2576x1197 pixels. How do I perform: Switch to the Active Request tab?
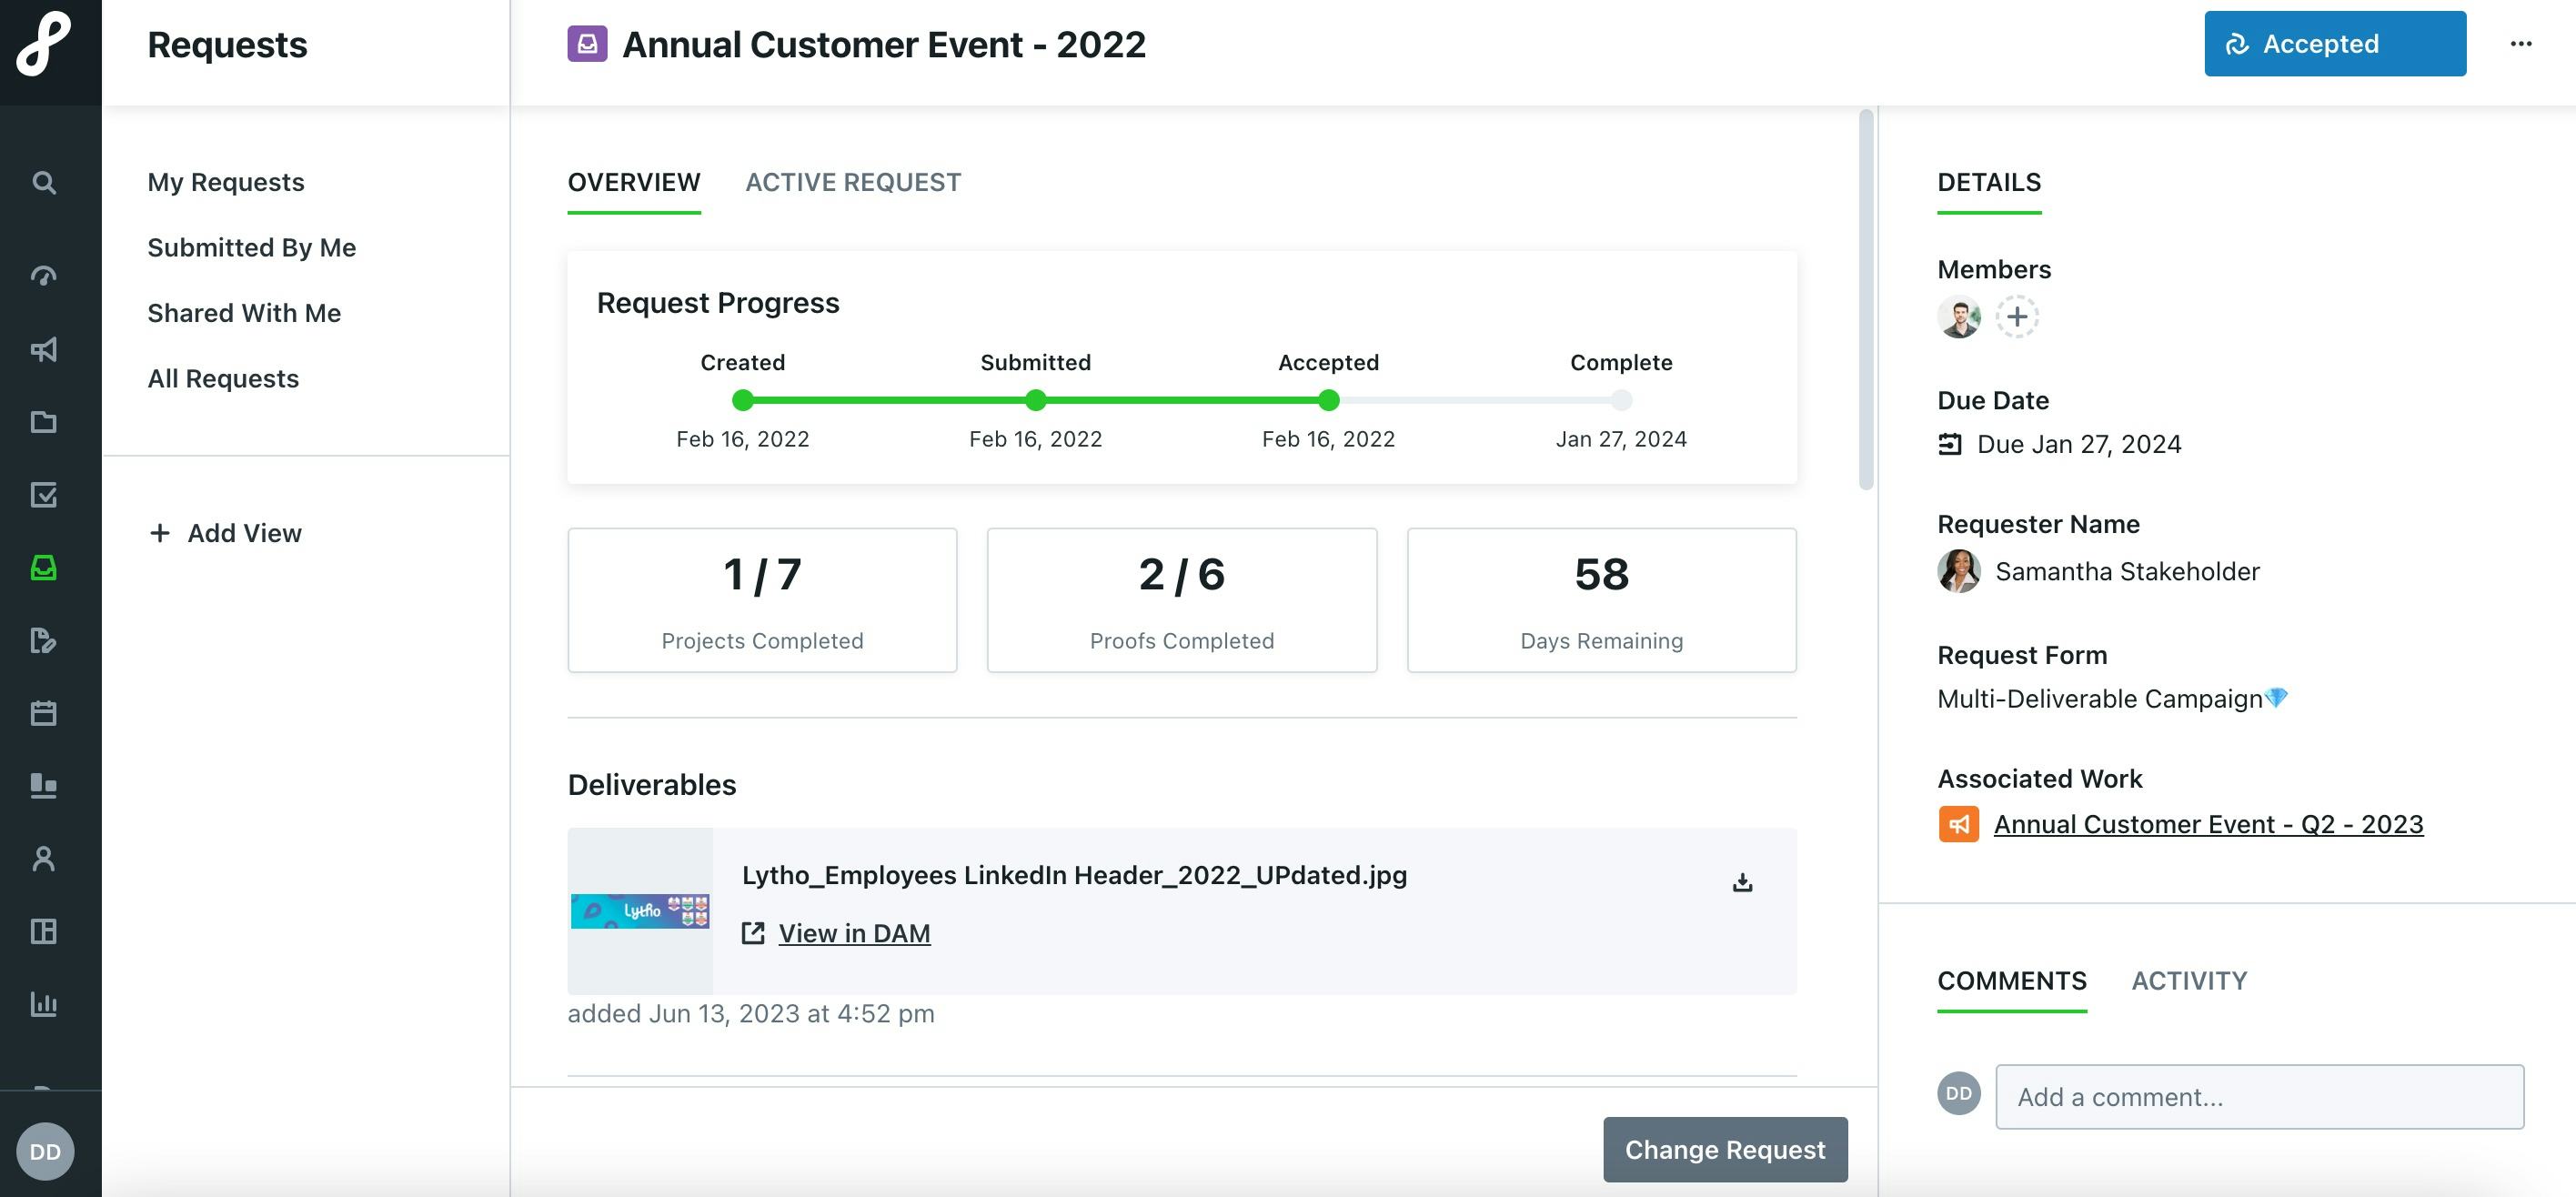852,182
